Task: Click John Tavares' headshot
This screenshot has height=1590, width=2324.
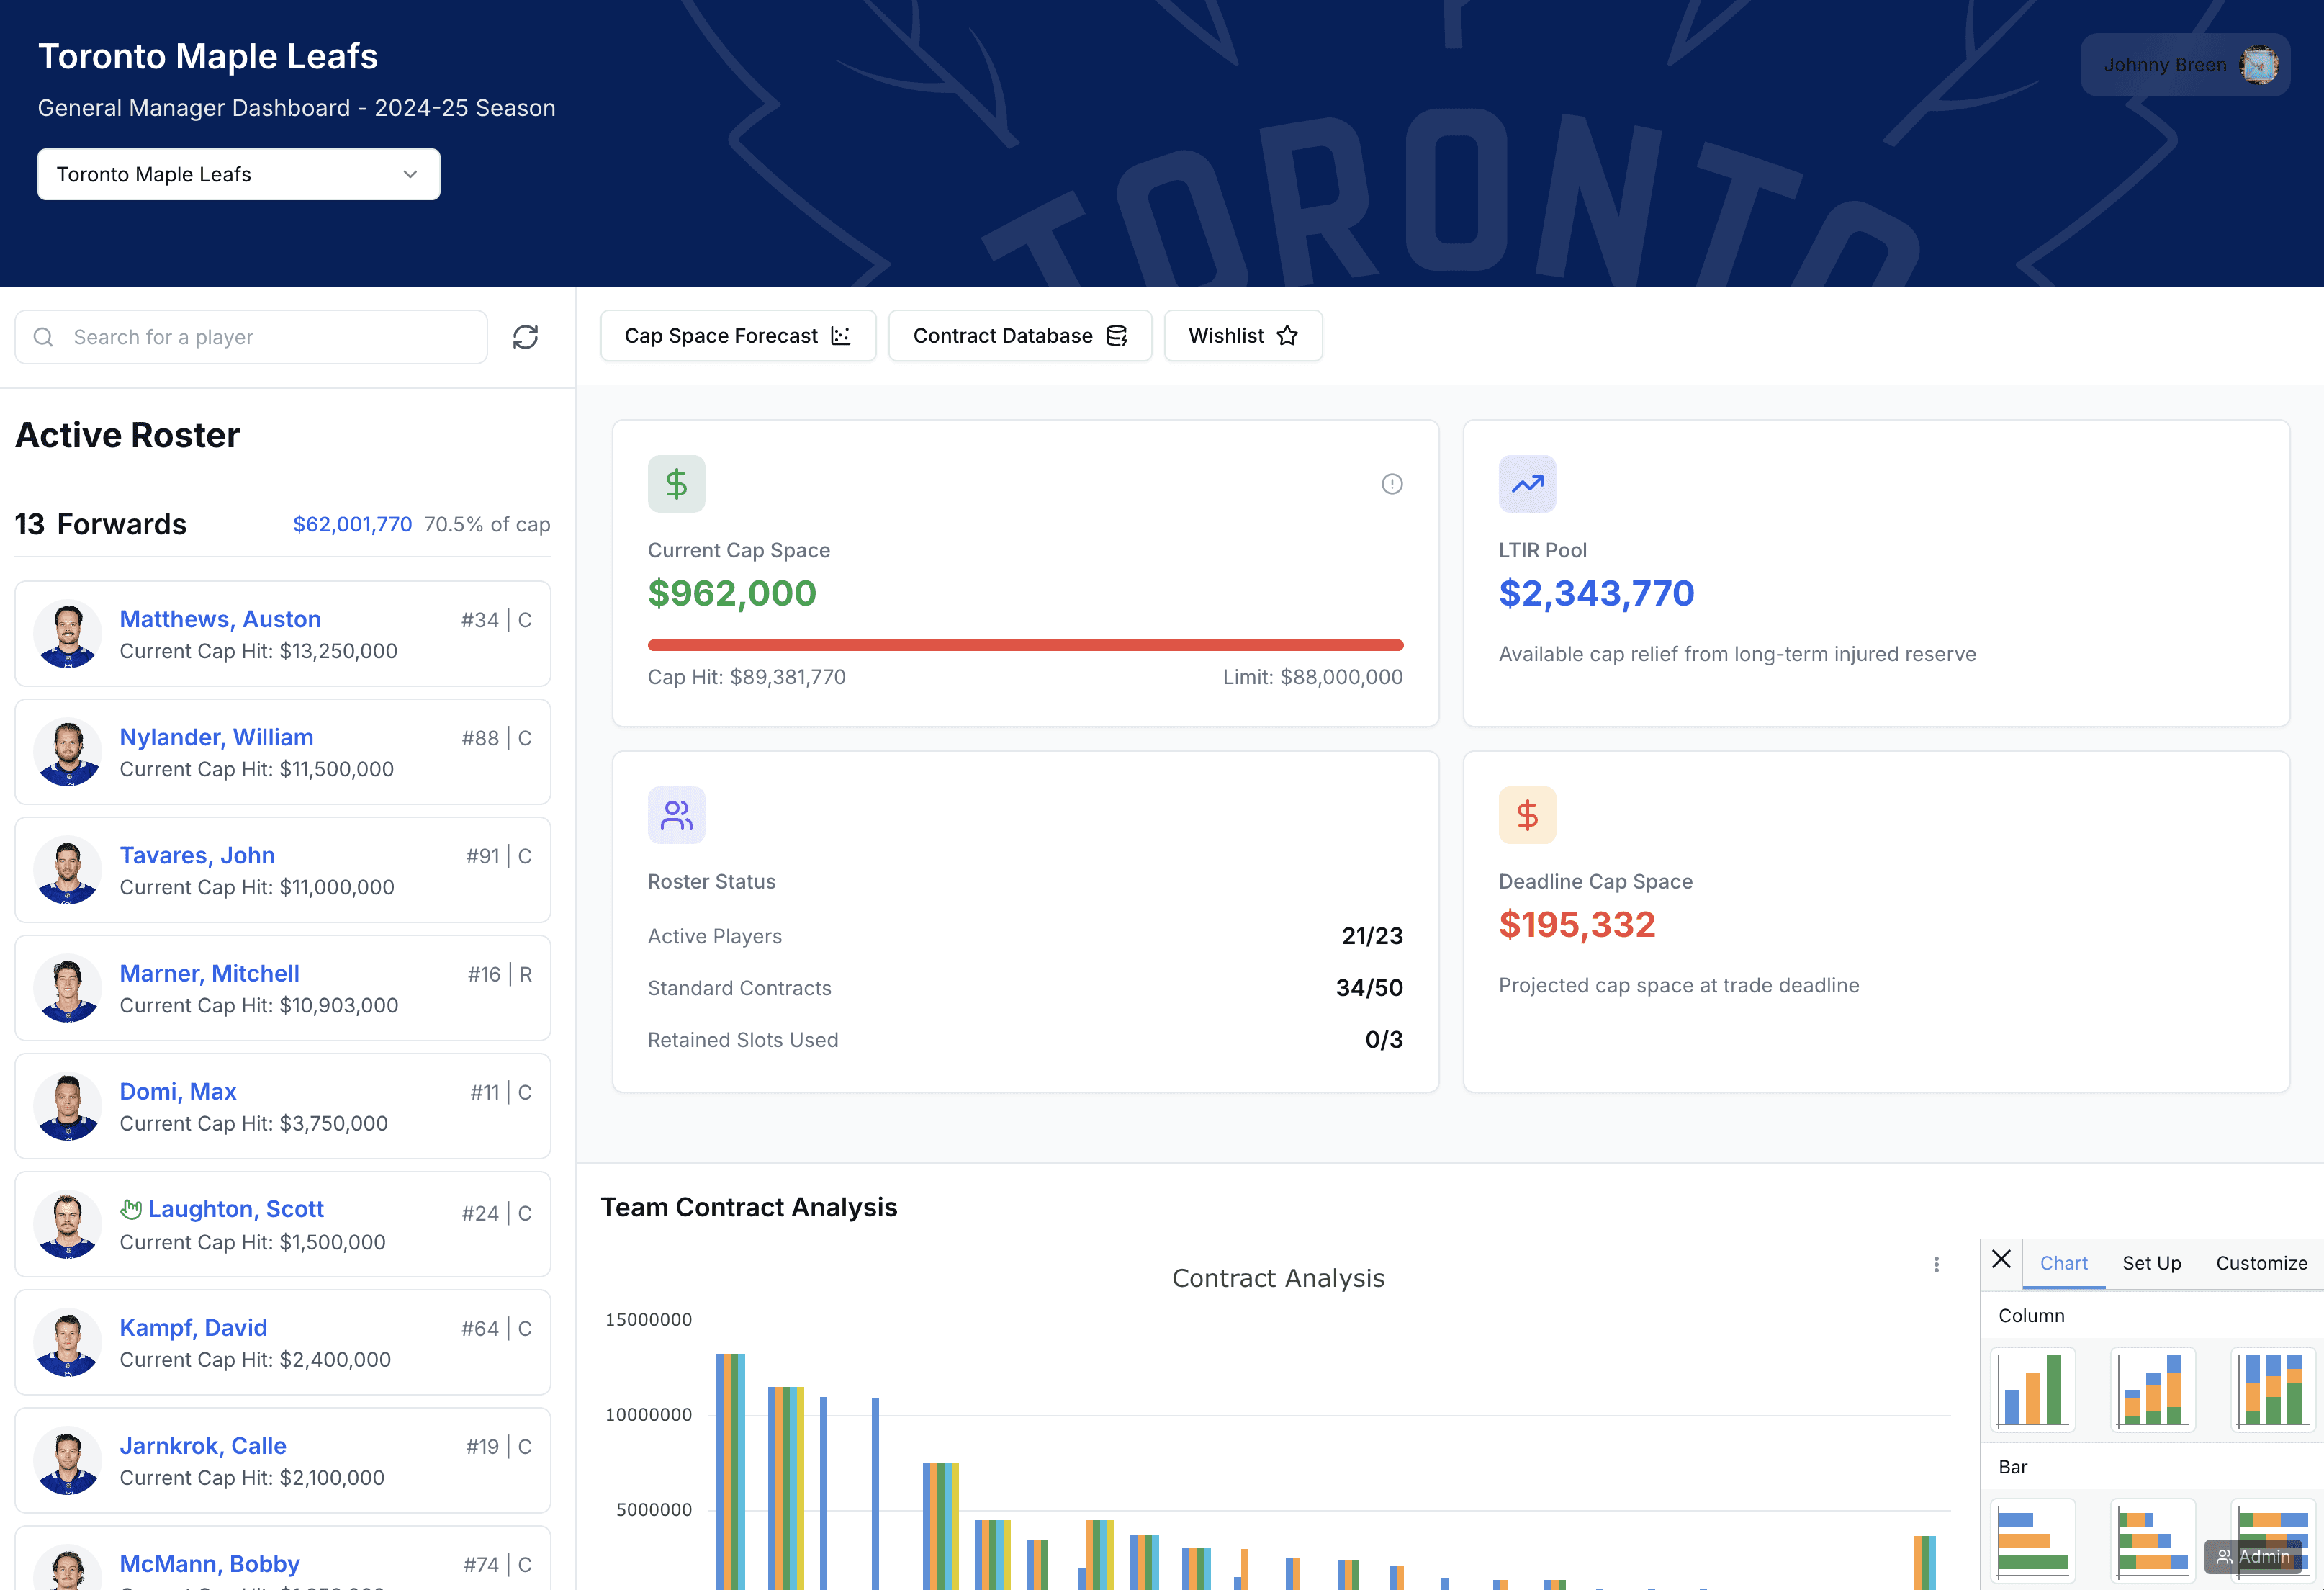Action: [x=67, y=870]
